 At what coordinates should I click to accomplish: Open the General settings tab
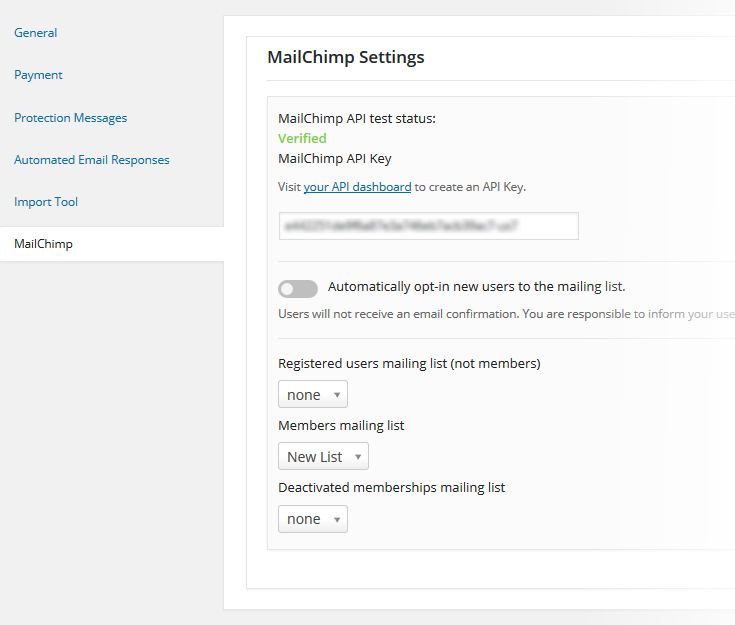tap(36, 33)
